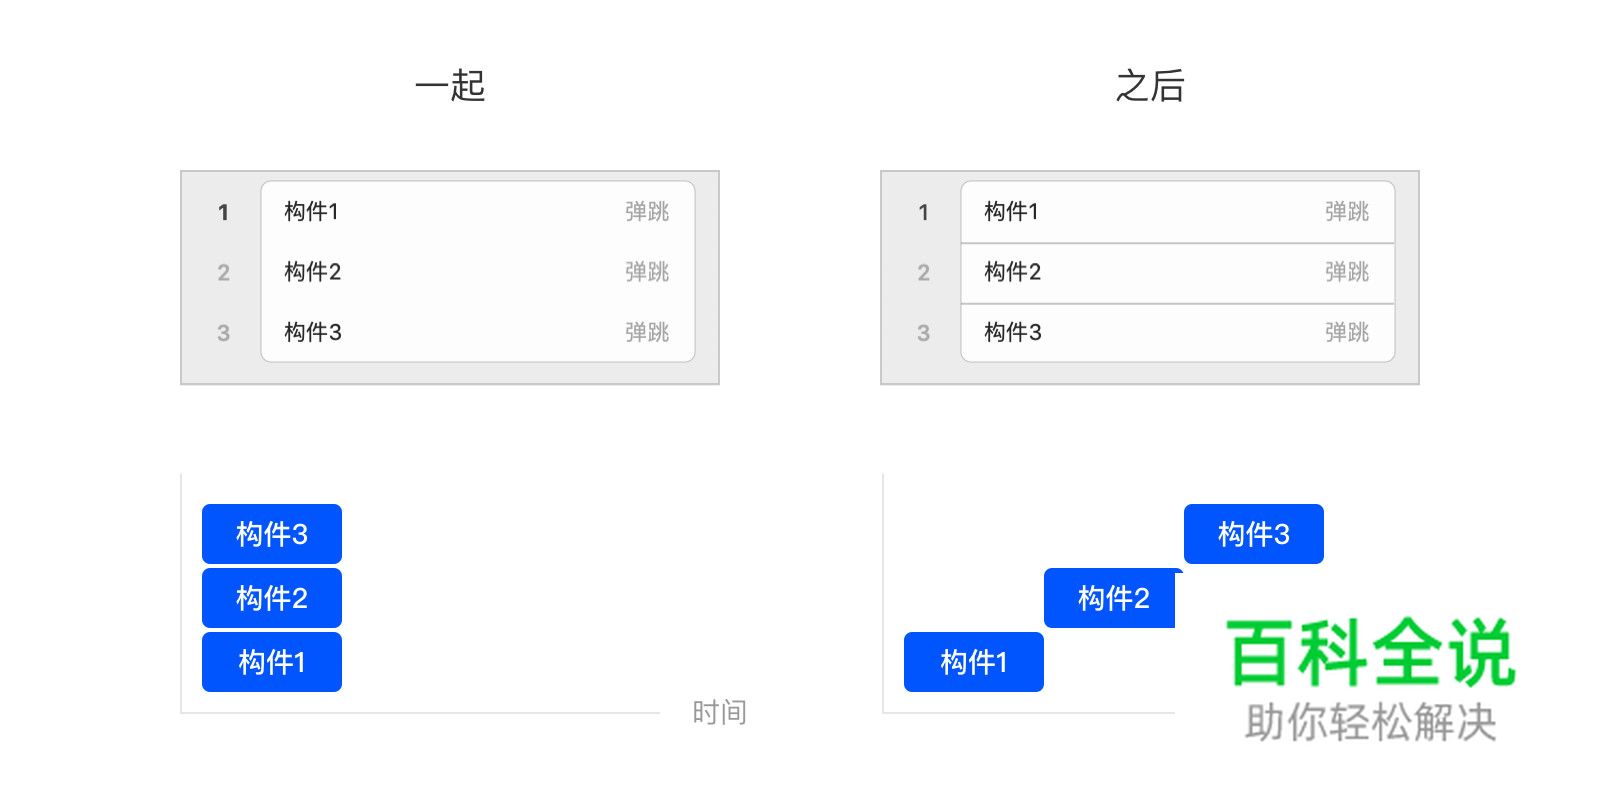
Task: Select the blue 构件3 block in the 之后 timeline
Action: coord(1253,533)
